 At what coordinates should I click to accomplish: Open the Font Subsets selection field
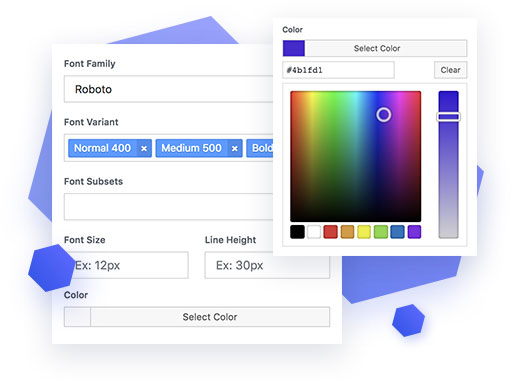pos(169,207)
